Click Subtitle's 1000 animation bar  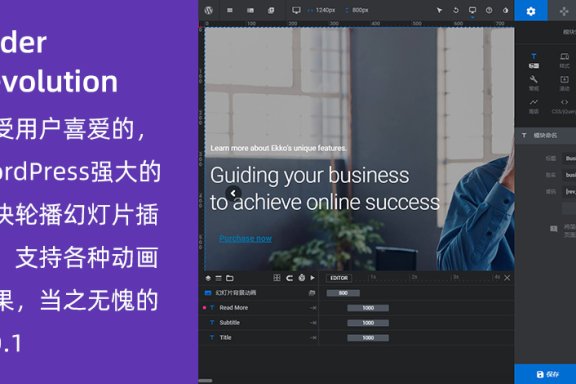368,323
